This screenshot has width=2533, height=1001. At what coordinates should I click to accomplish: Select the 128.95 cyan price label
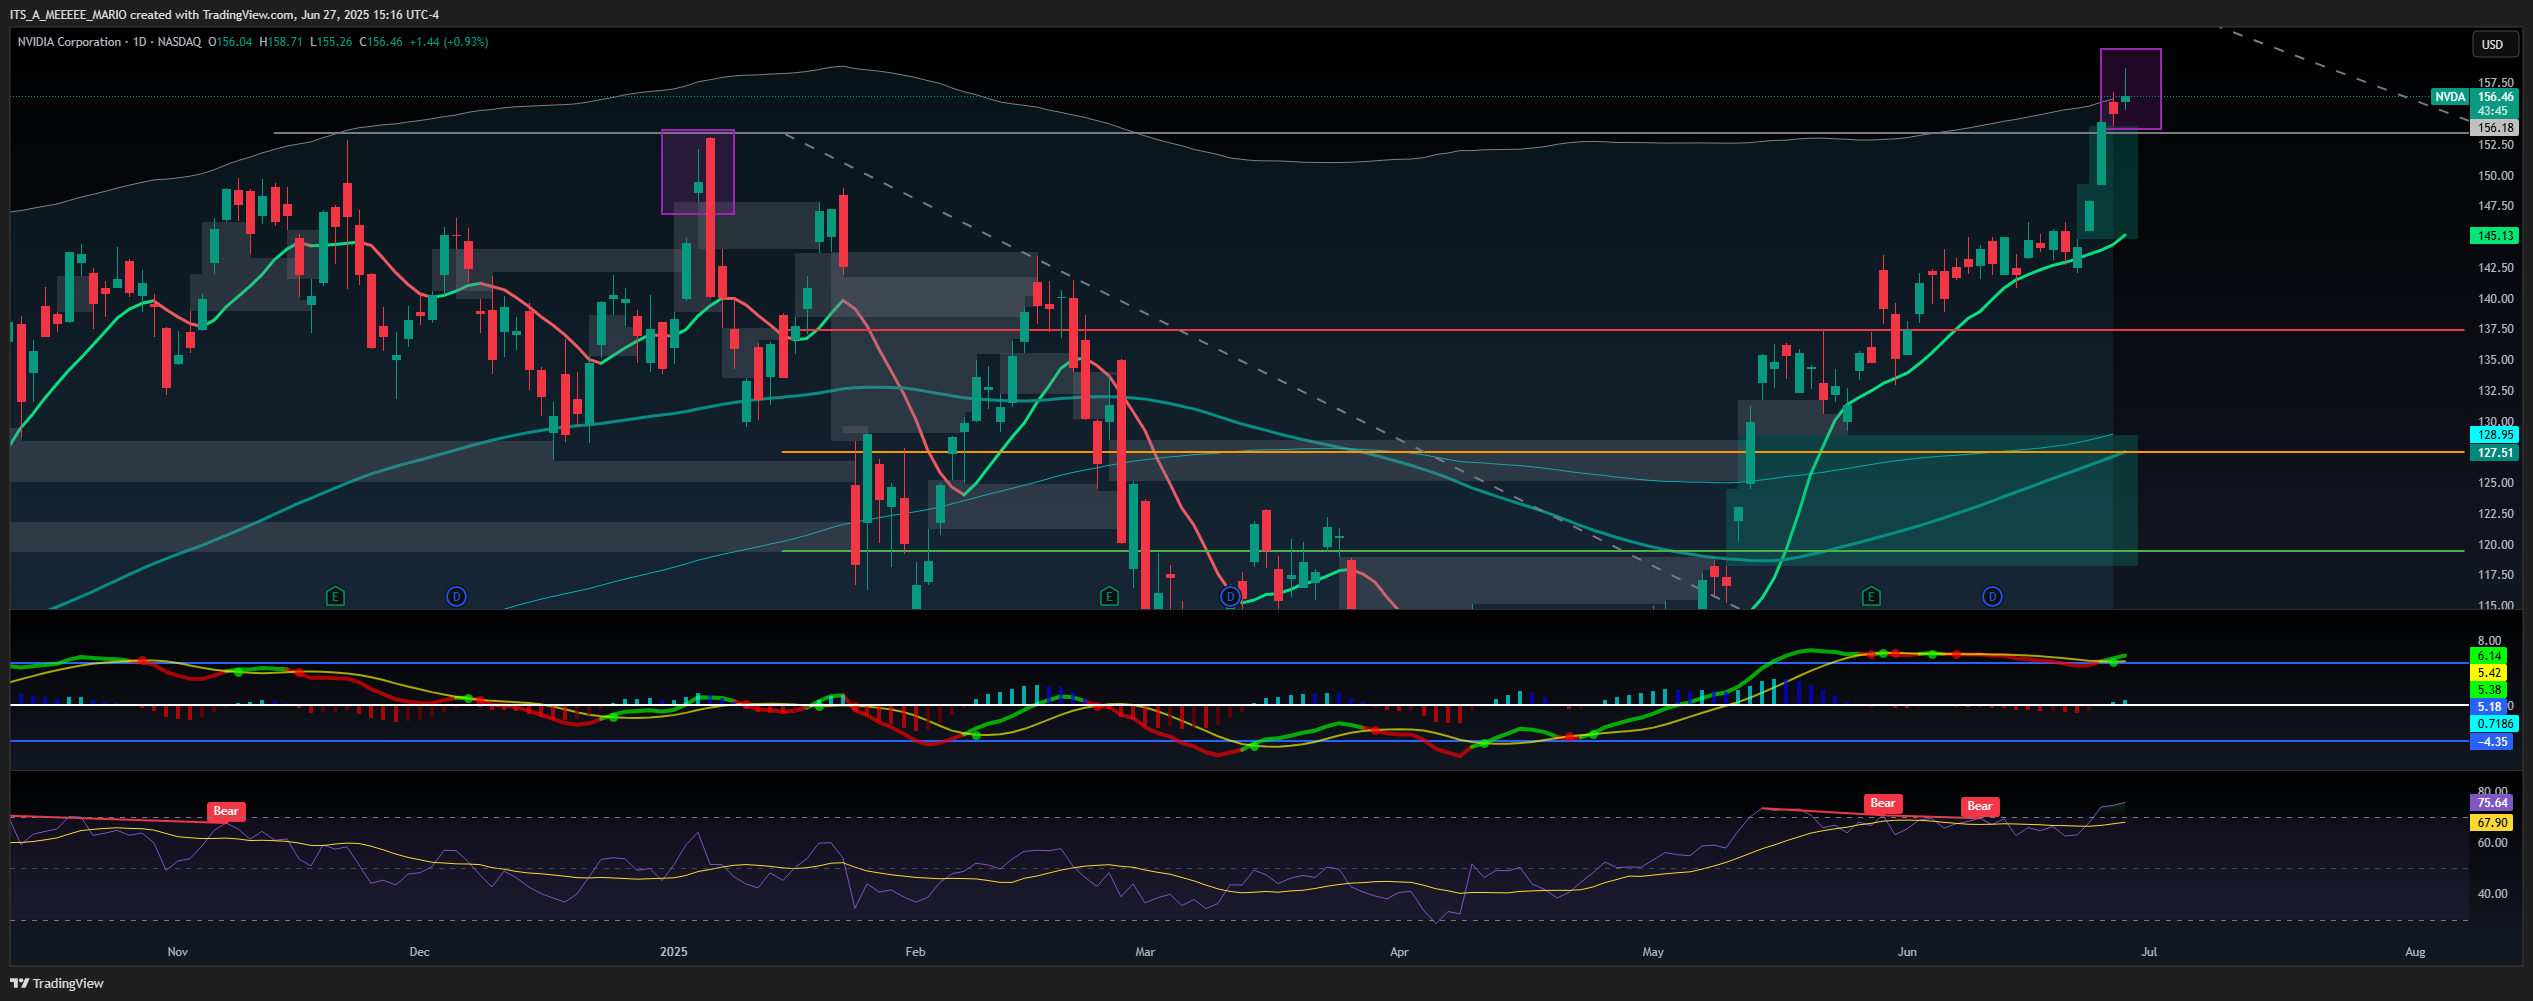click(x=2495, y=435)
